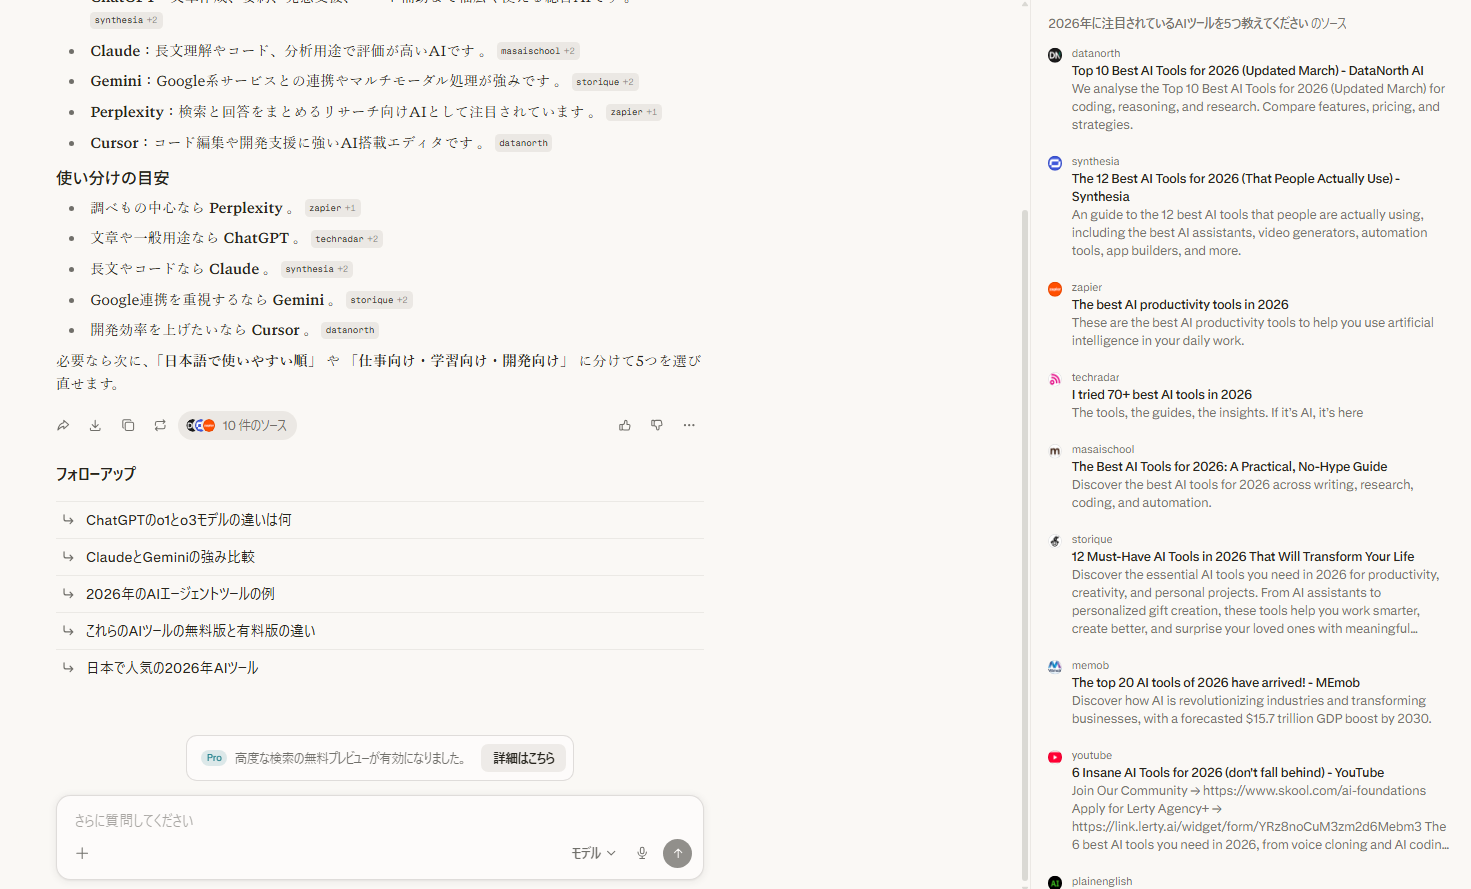Click the 詳細はこちら button in Pro banner
The width and height of the screenshot is (1471, 889).
click(x=524, y=758)
